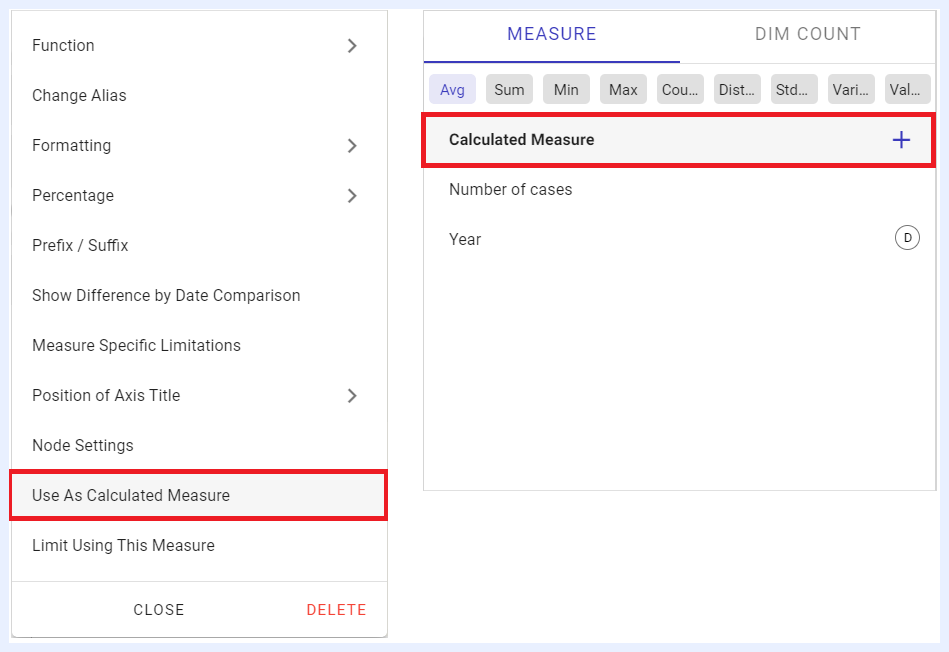Select the Cou... aggregation chip
949x652 pixels.
680,90
